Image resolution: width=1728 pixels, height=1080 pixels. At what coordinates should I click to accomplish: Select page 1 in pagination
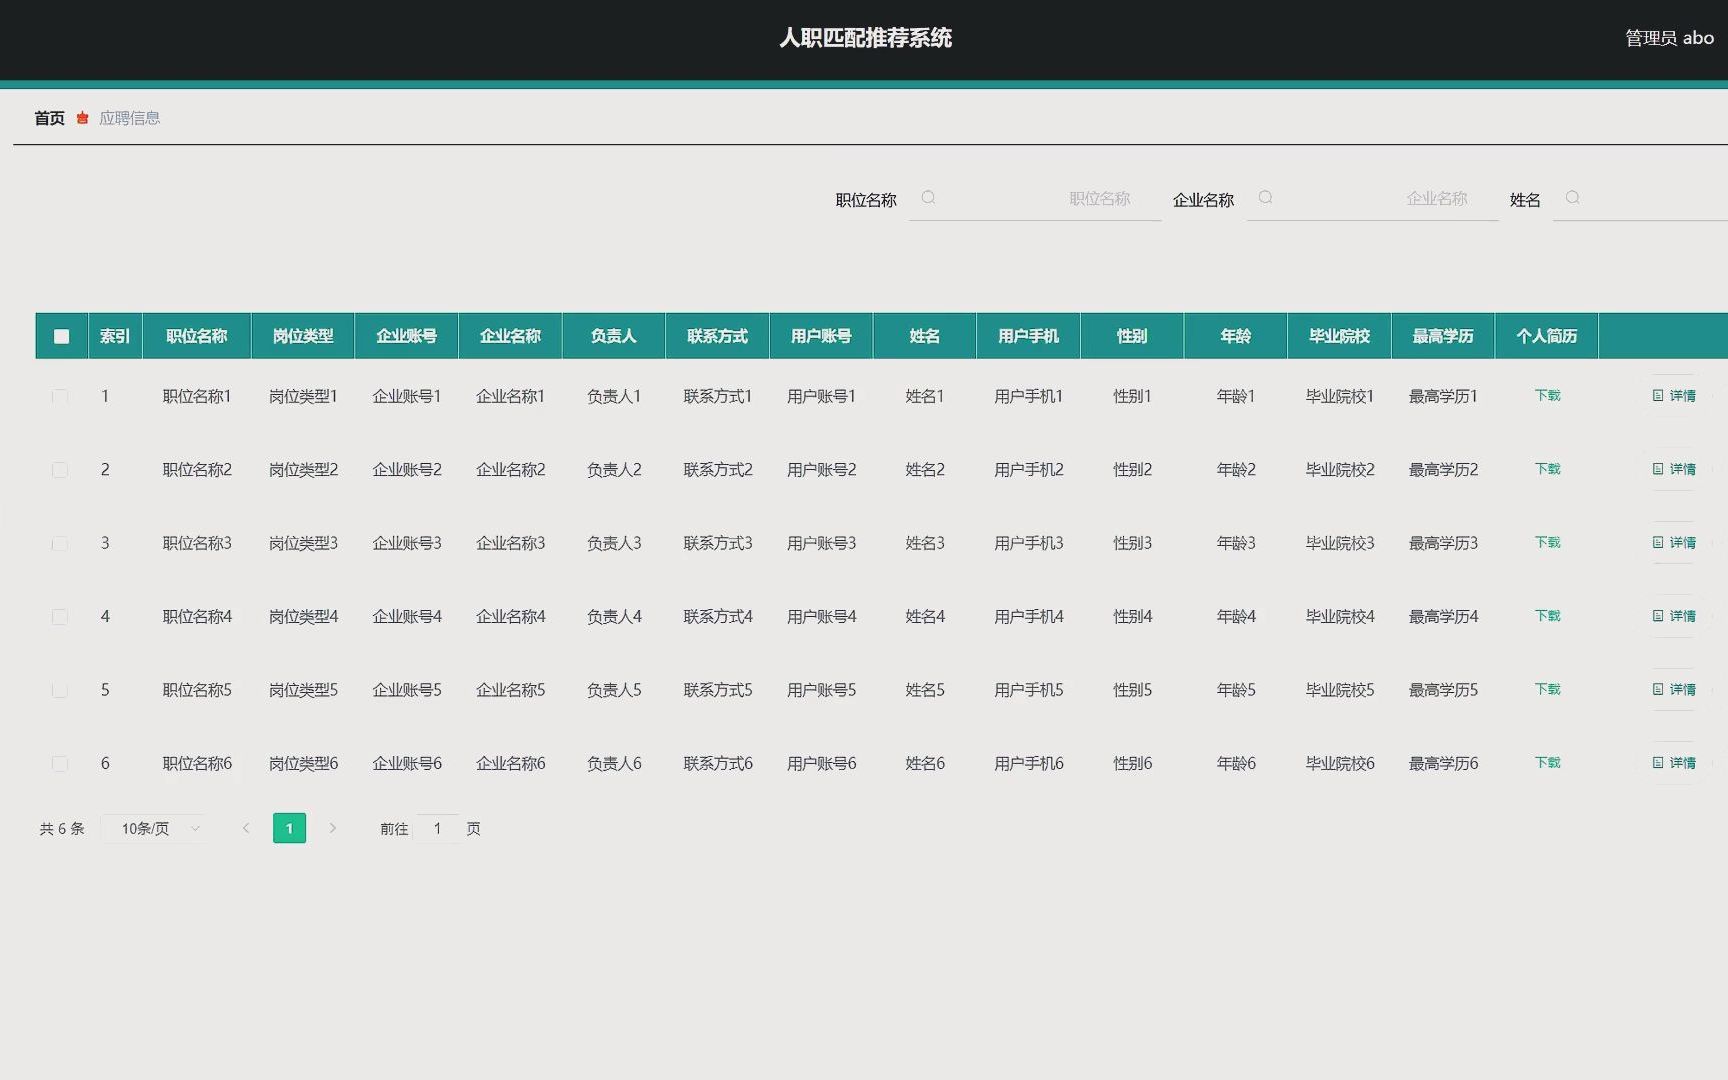[289, 828]
